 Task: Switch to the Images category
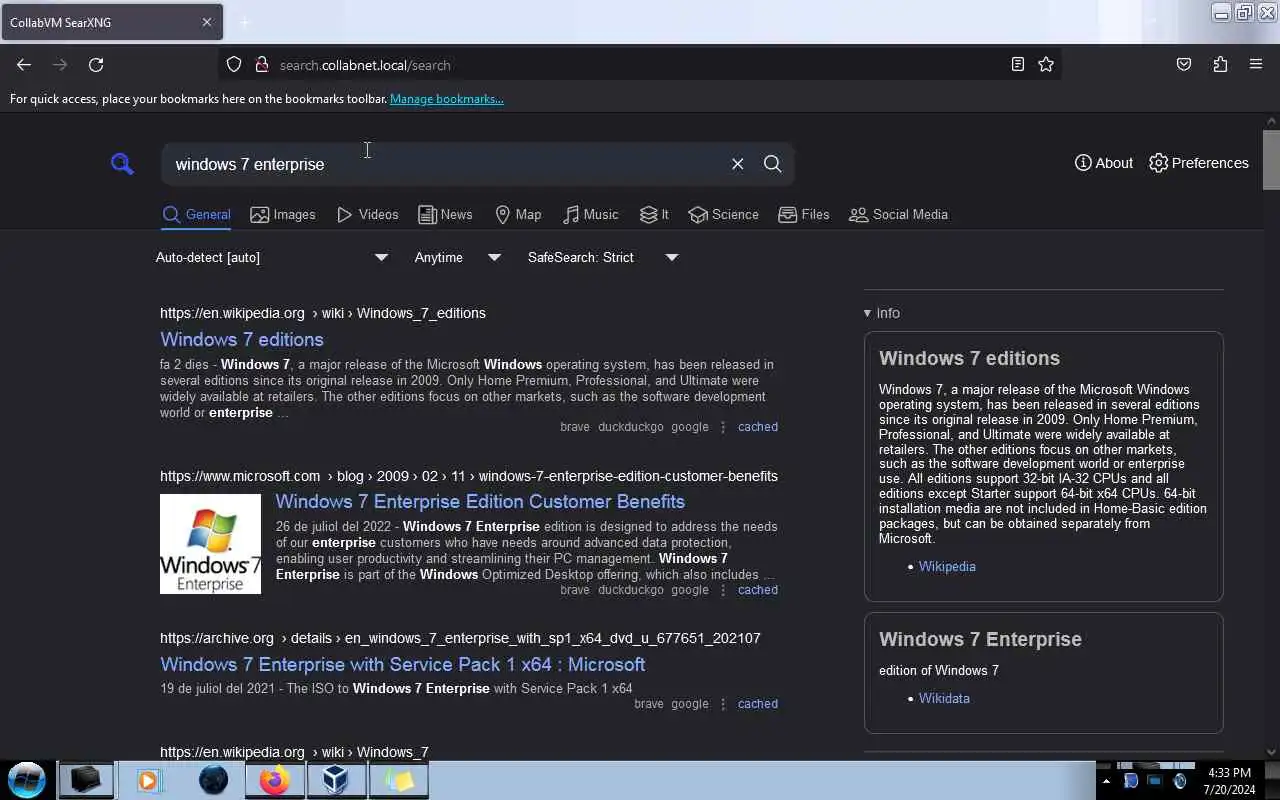[x=283, y=214]
